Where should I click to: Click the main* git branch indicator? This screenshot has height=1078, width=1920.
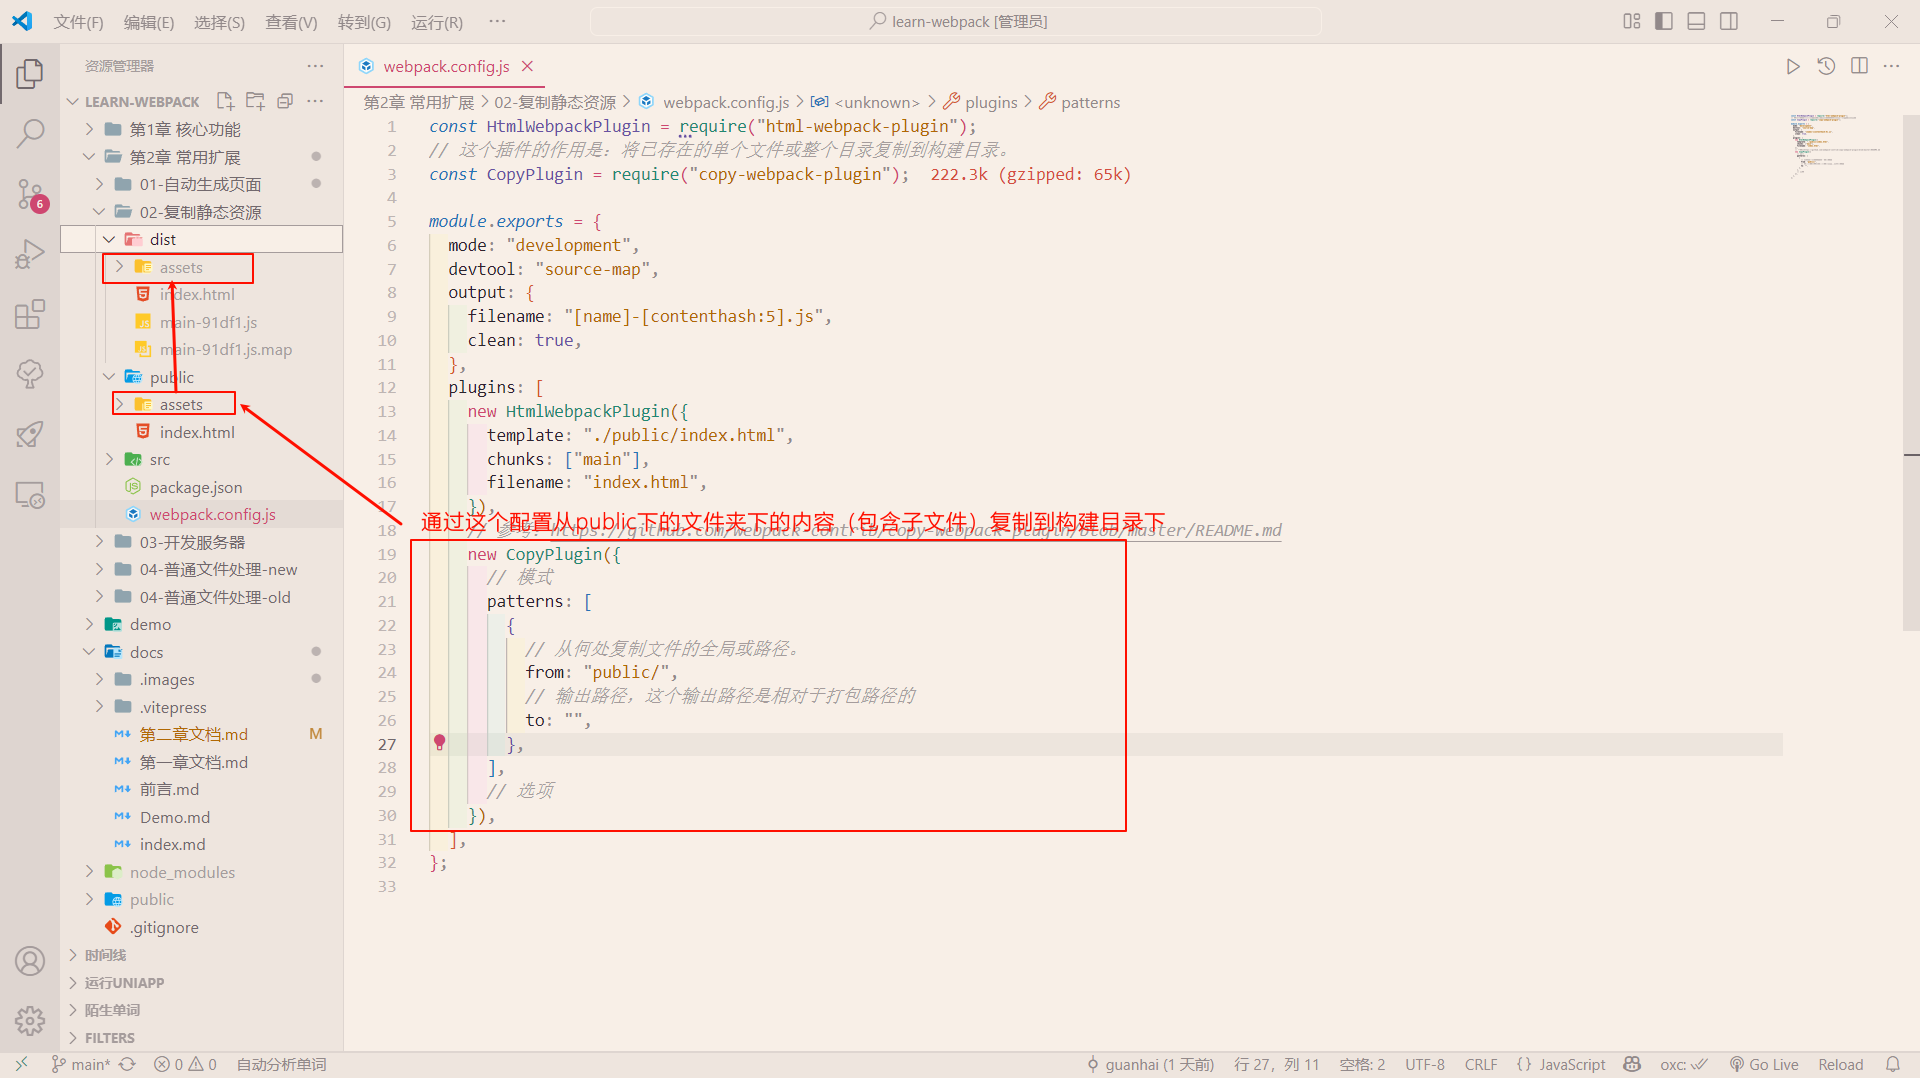coord(80,1064)
